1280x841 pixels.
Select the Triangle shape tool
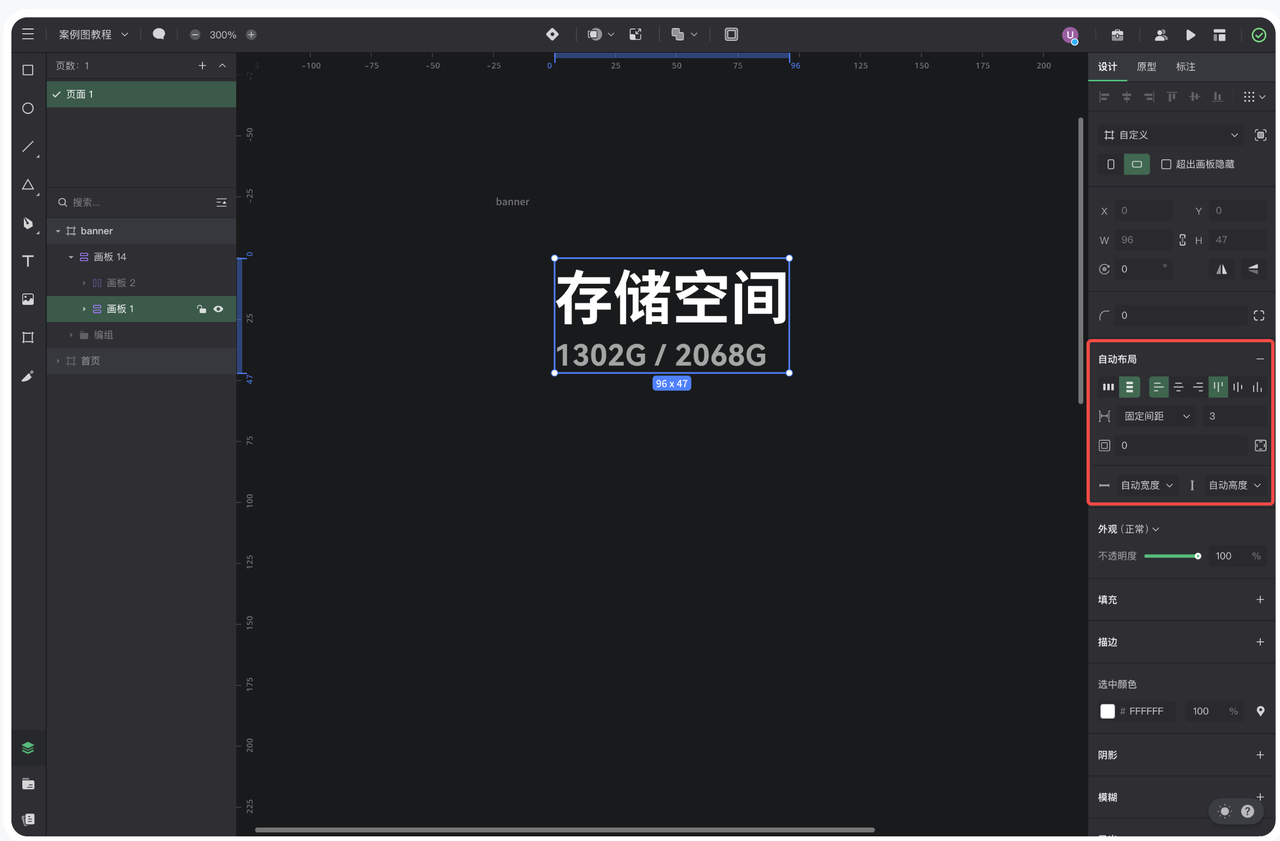point(28,185)
